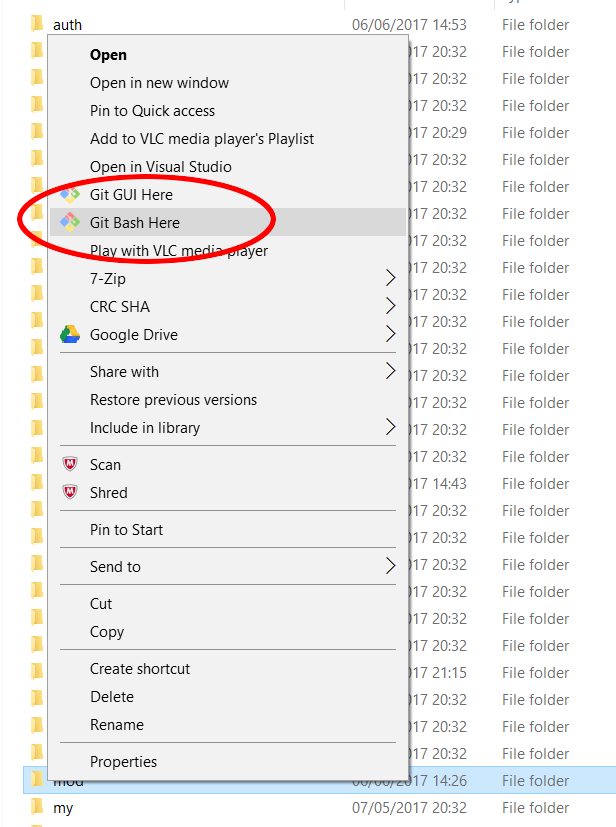Expand the 7-Zip submenu arrow
The height and width of the screenshot is (827, 616).
click(390, 278)
